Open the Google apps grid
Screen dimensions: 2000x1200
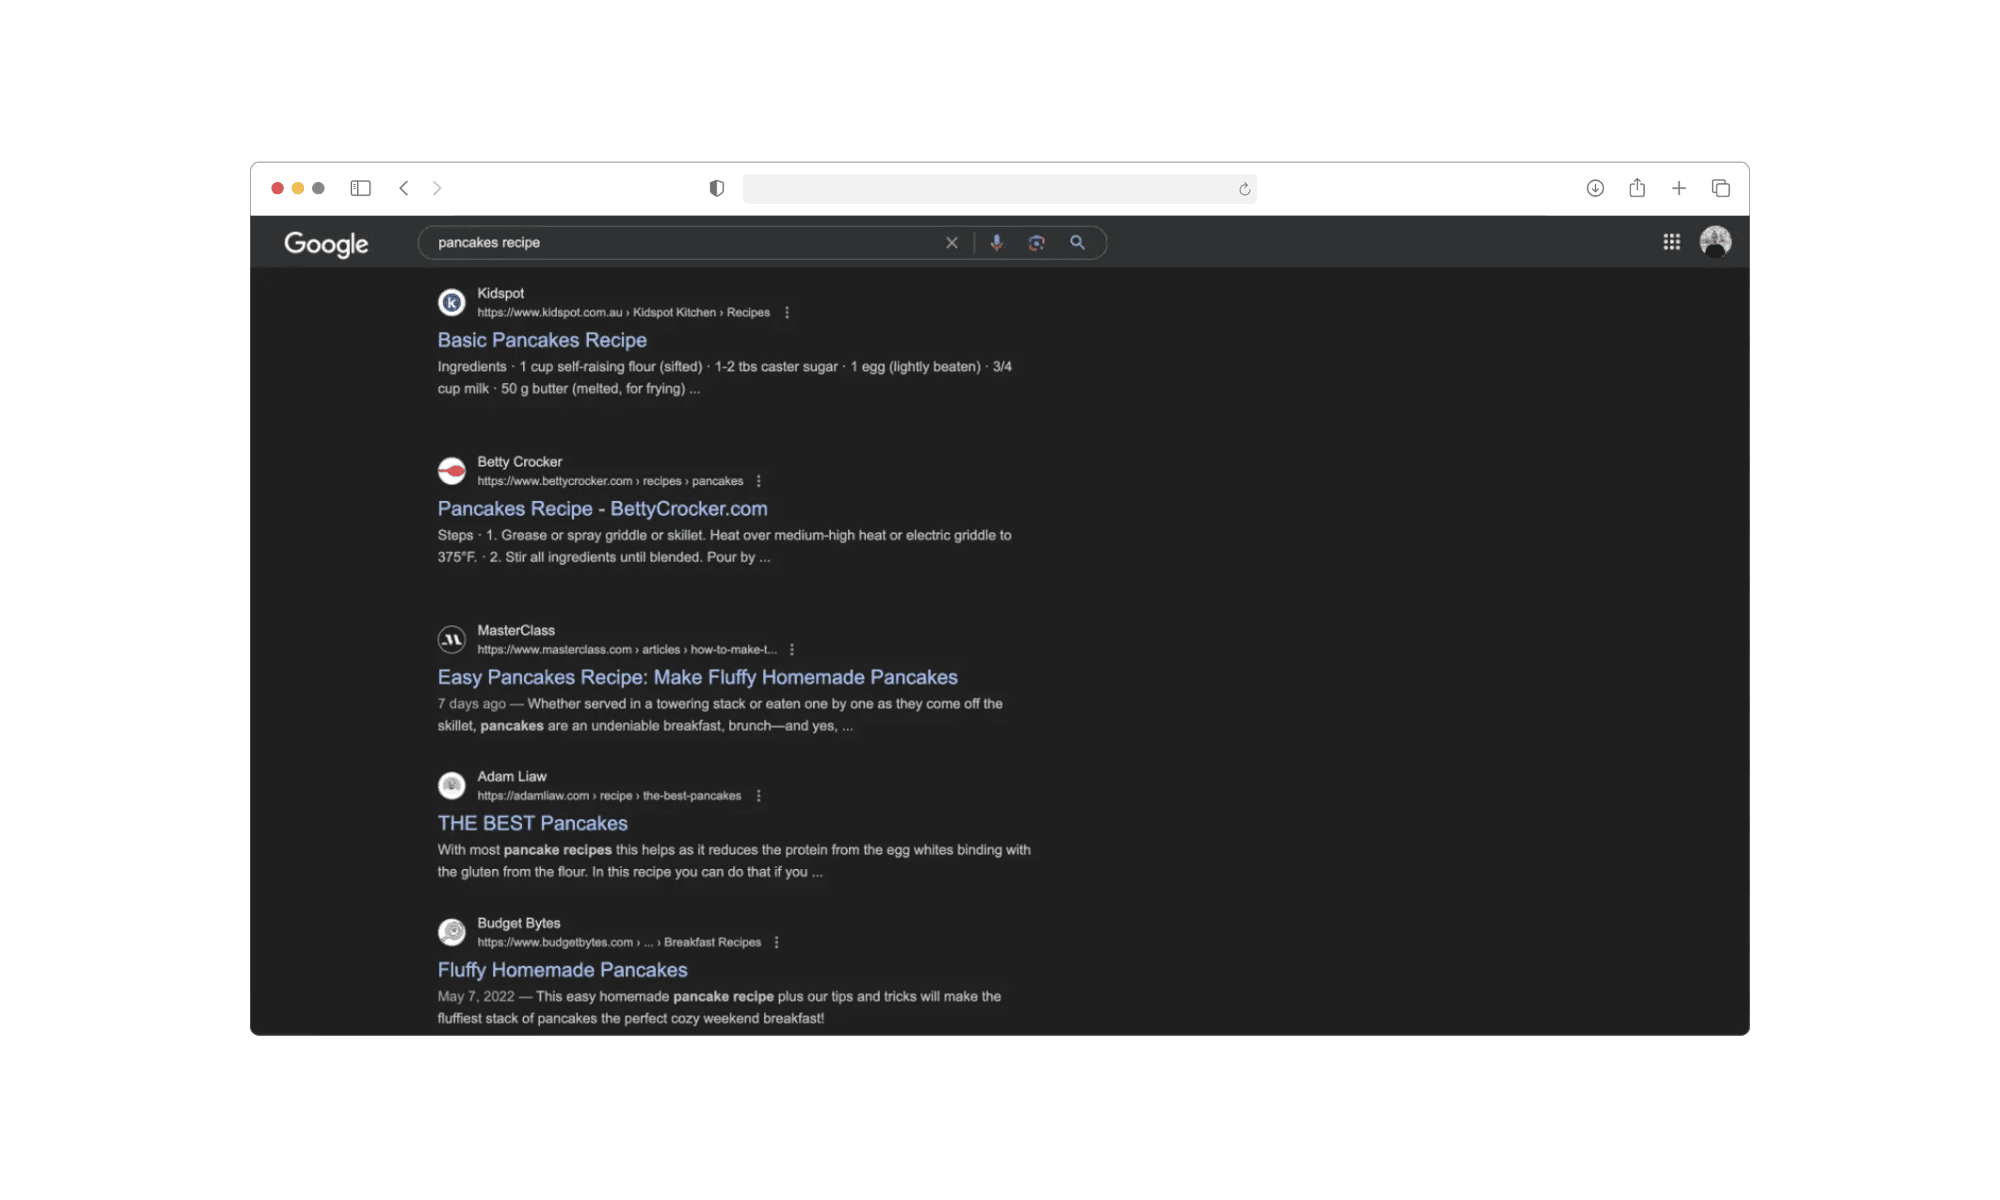point(1672,242)
